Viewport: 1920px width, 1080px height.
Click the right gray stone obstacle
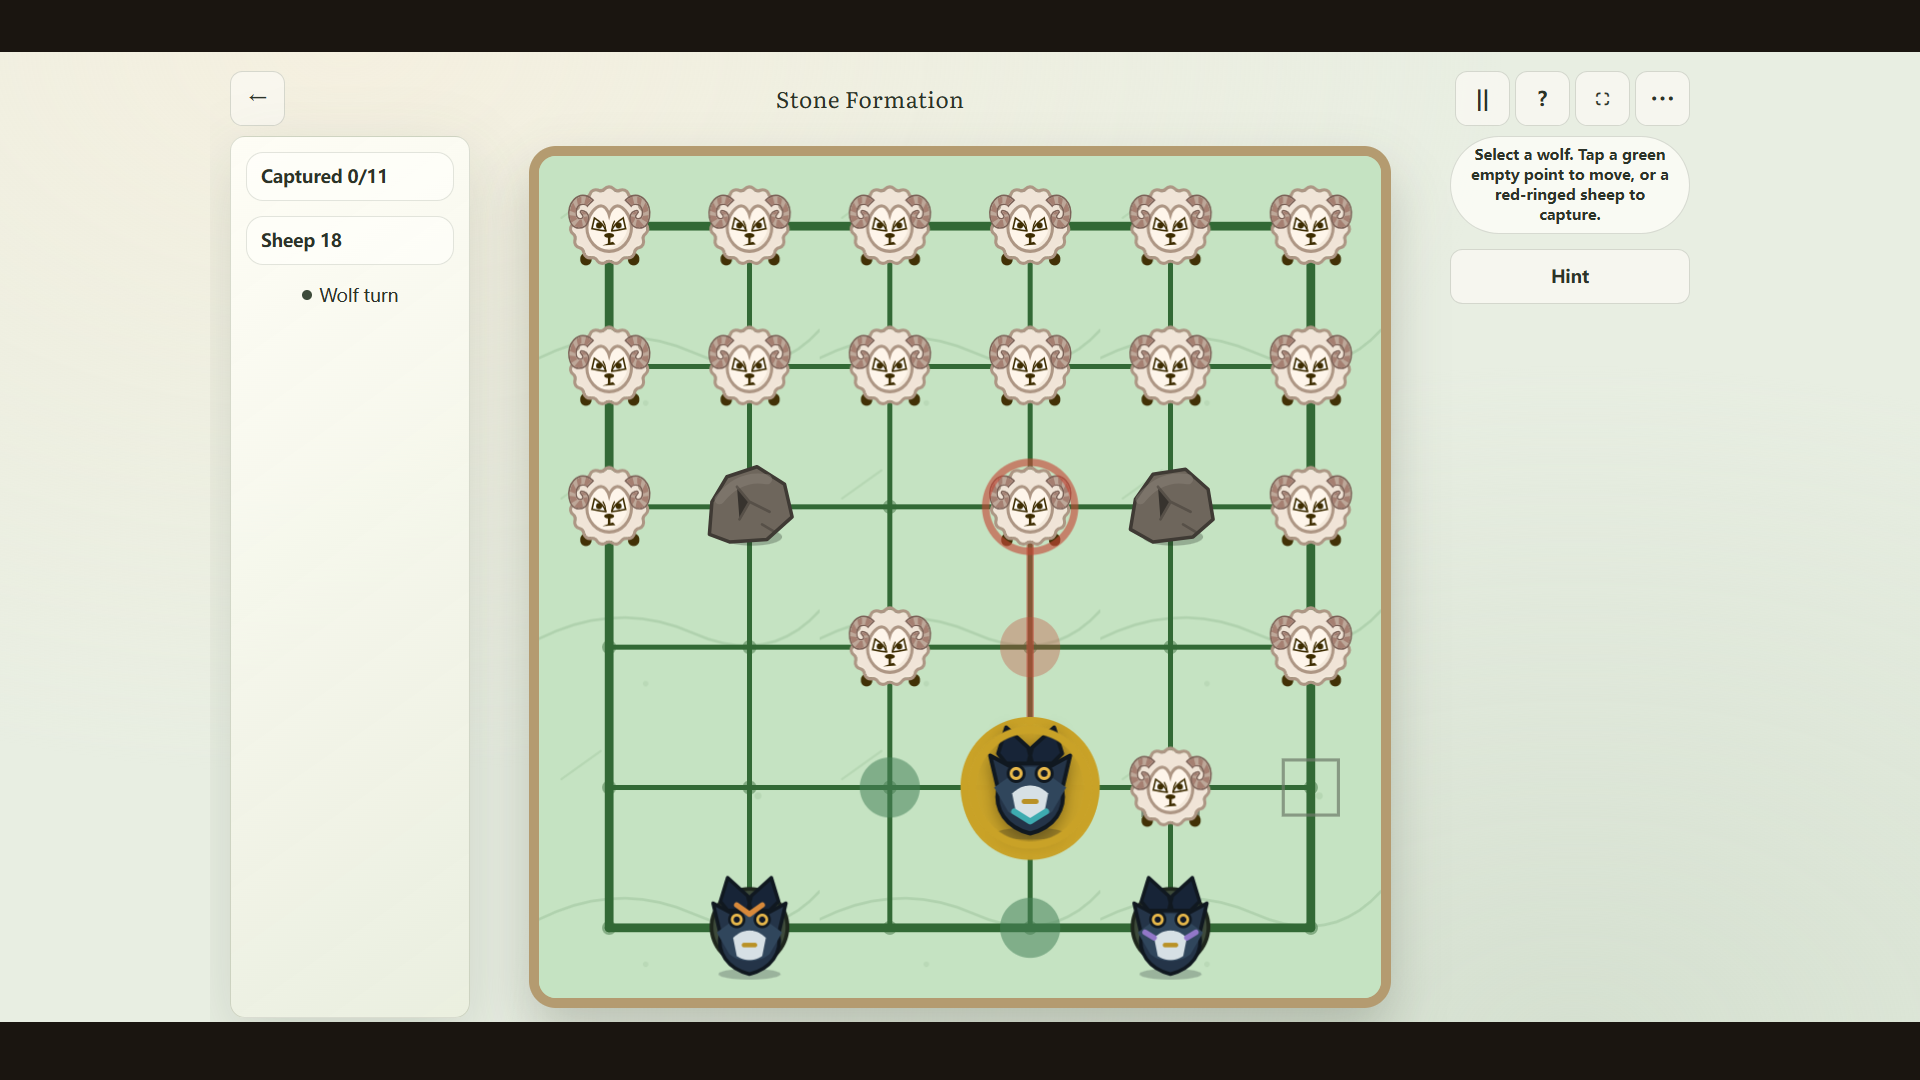(1171, 506)
